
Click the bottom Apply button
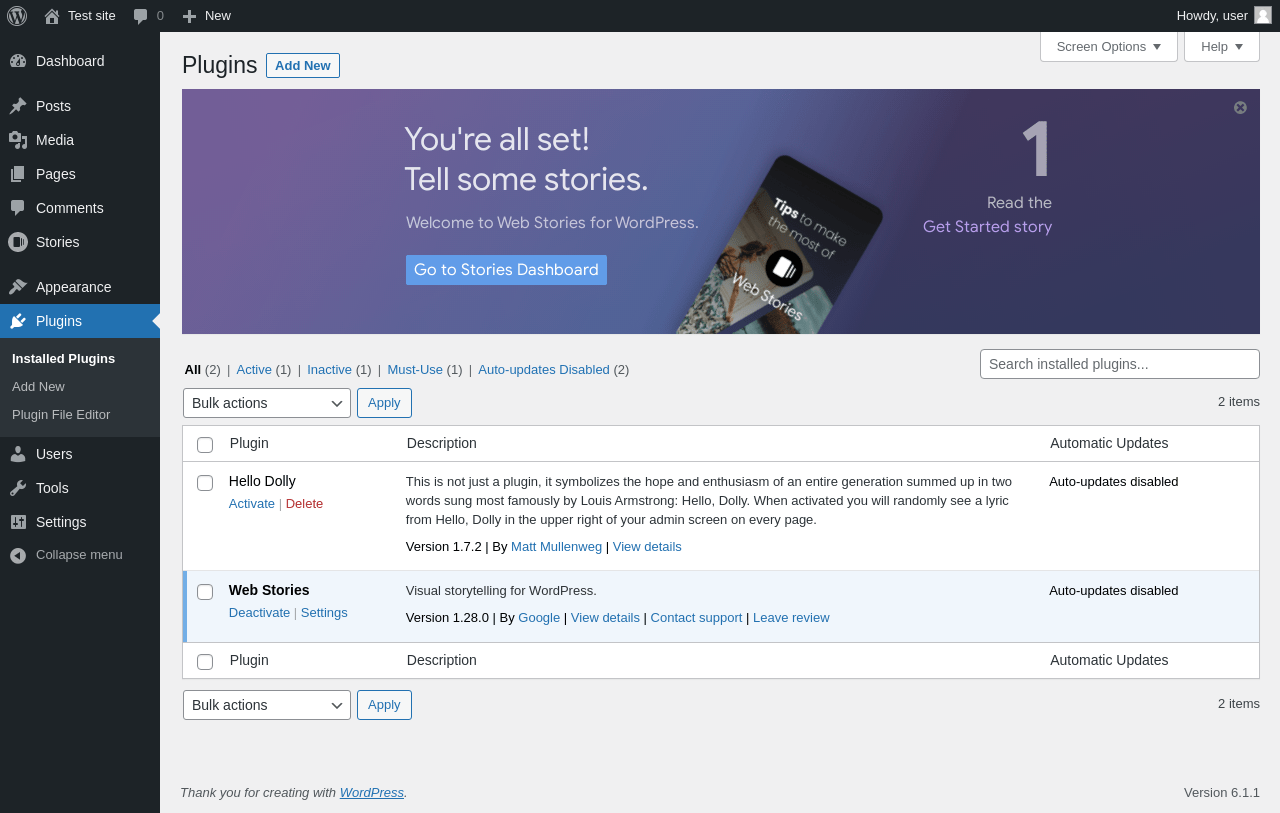pos(384,705)
